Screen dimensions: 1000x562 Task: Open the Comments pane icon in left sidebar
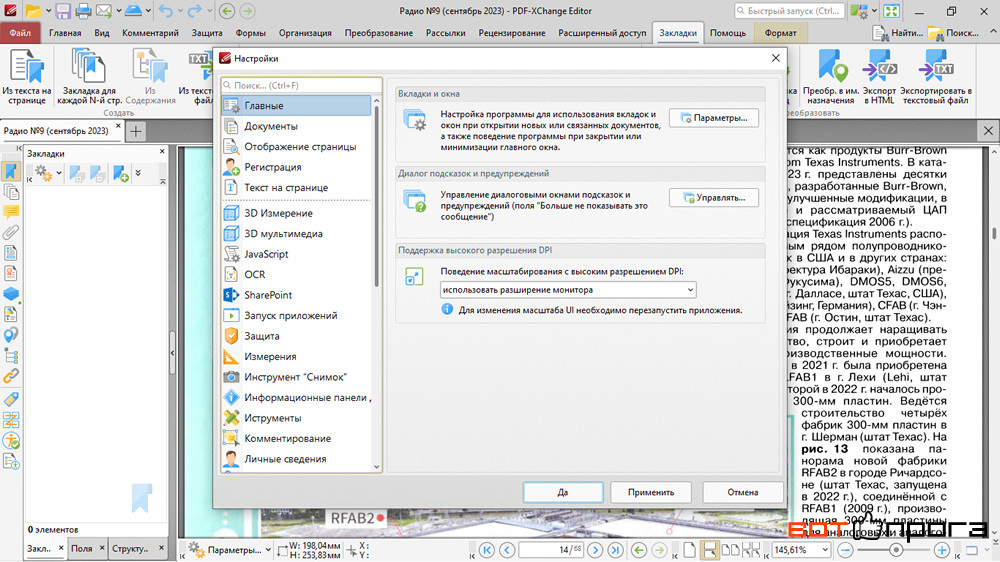tap(11, 212)
